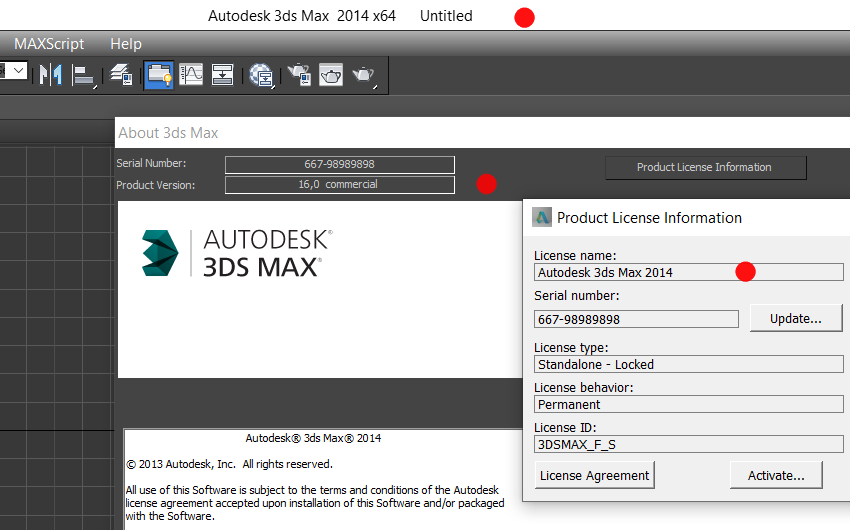
Task: Click the "License ID:" label
Action: click(565, 428)
